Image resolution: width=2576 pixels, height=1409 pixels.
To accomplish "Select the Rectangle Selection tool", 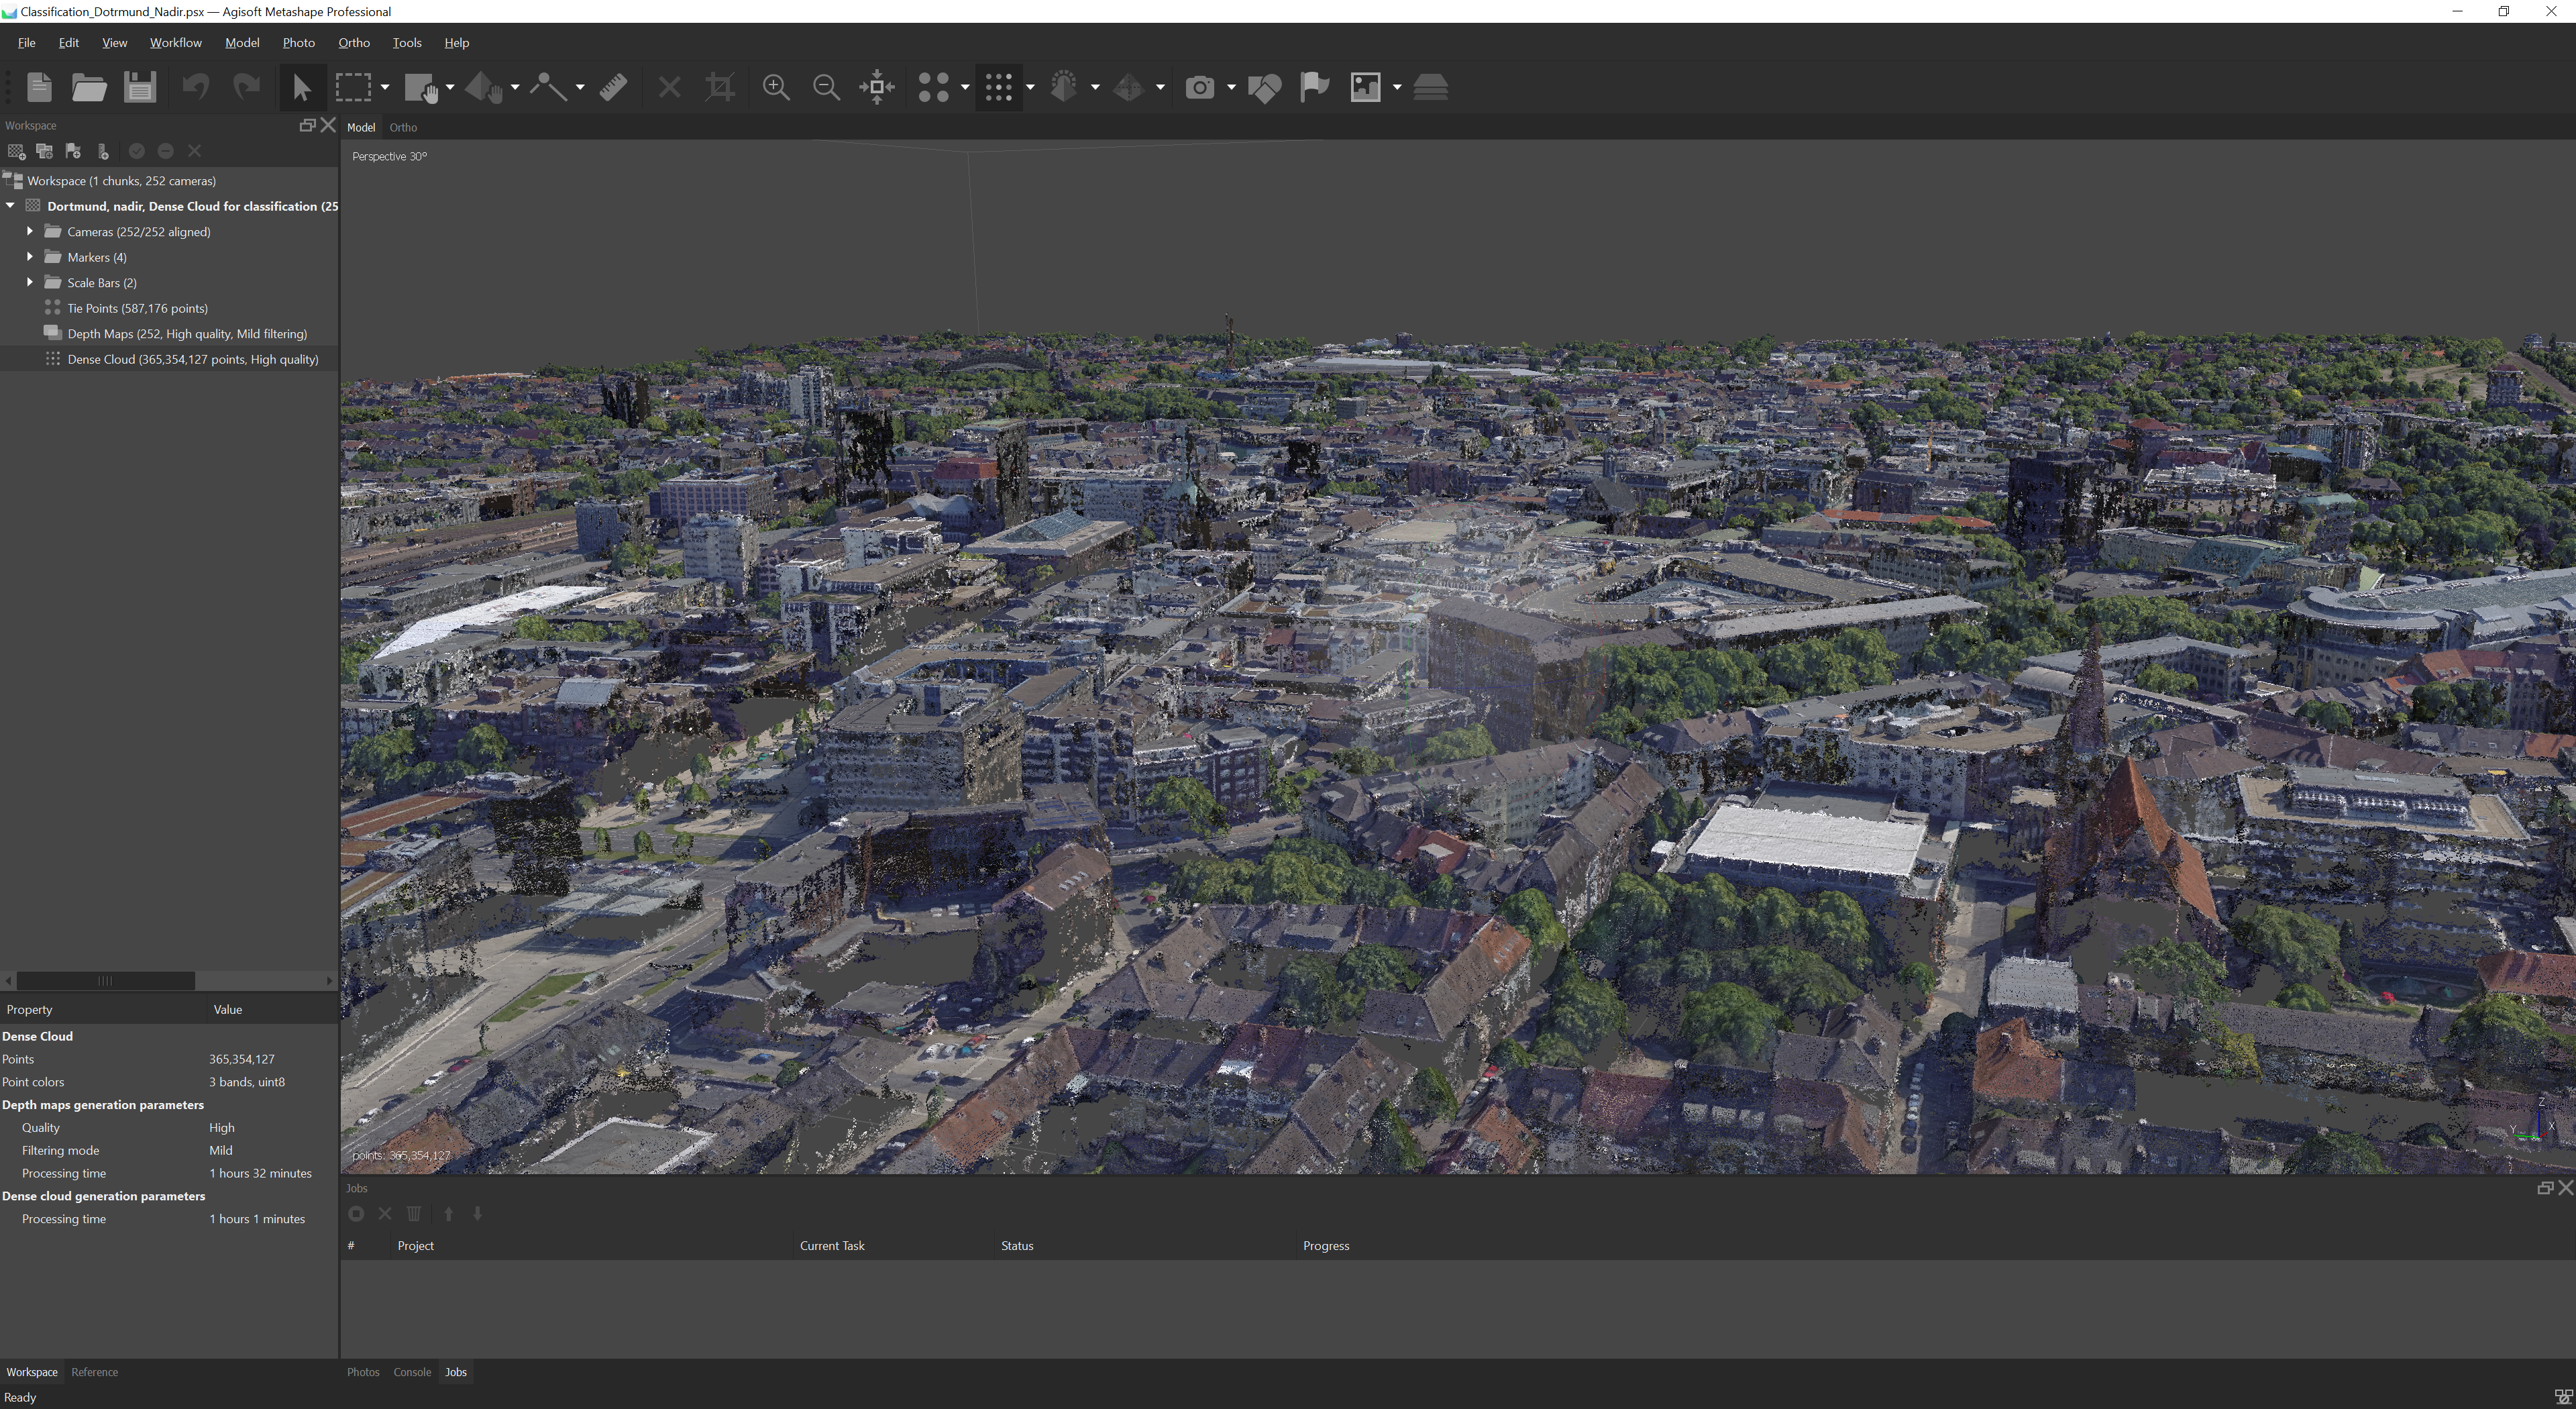I will pos(353,88).
